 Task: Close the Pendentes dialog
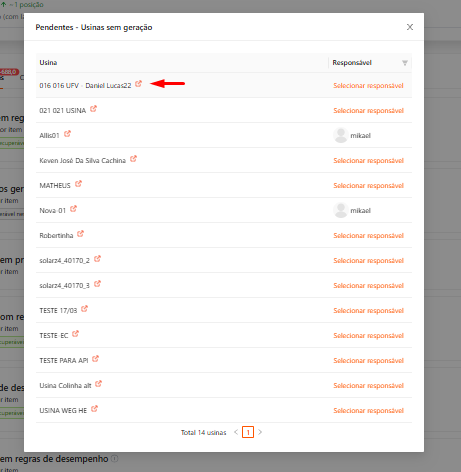click(410, 27)
